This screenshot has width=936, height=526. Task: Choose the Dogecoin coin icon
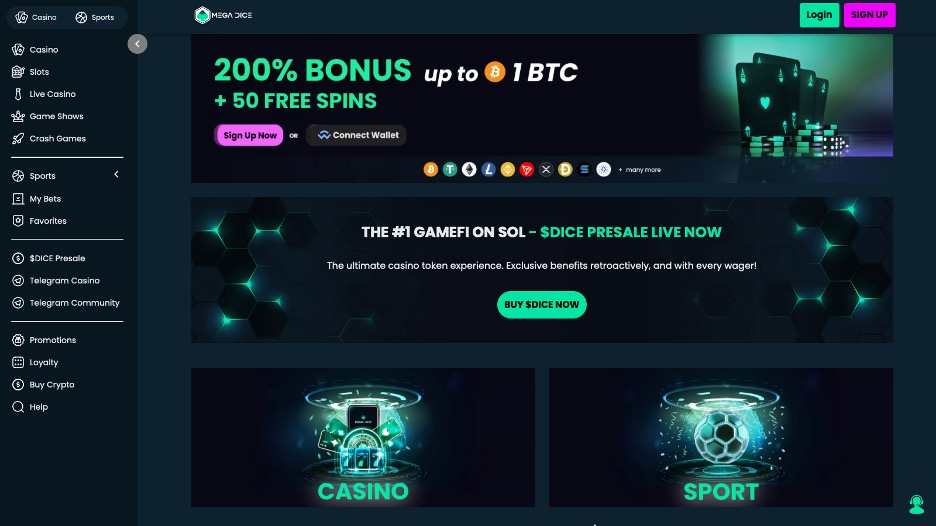pos(565,170)
